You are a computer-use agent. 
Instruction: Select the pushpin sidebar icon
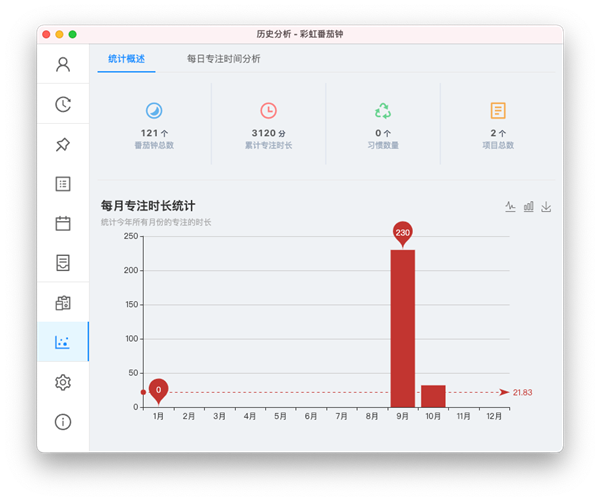[x=63, y=144]
